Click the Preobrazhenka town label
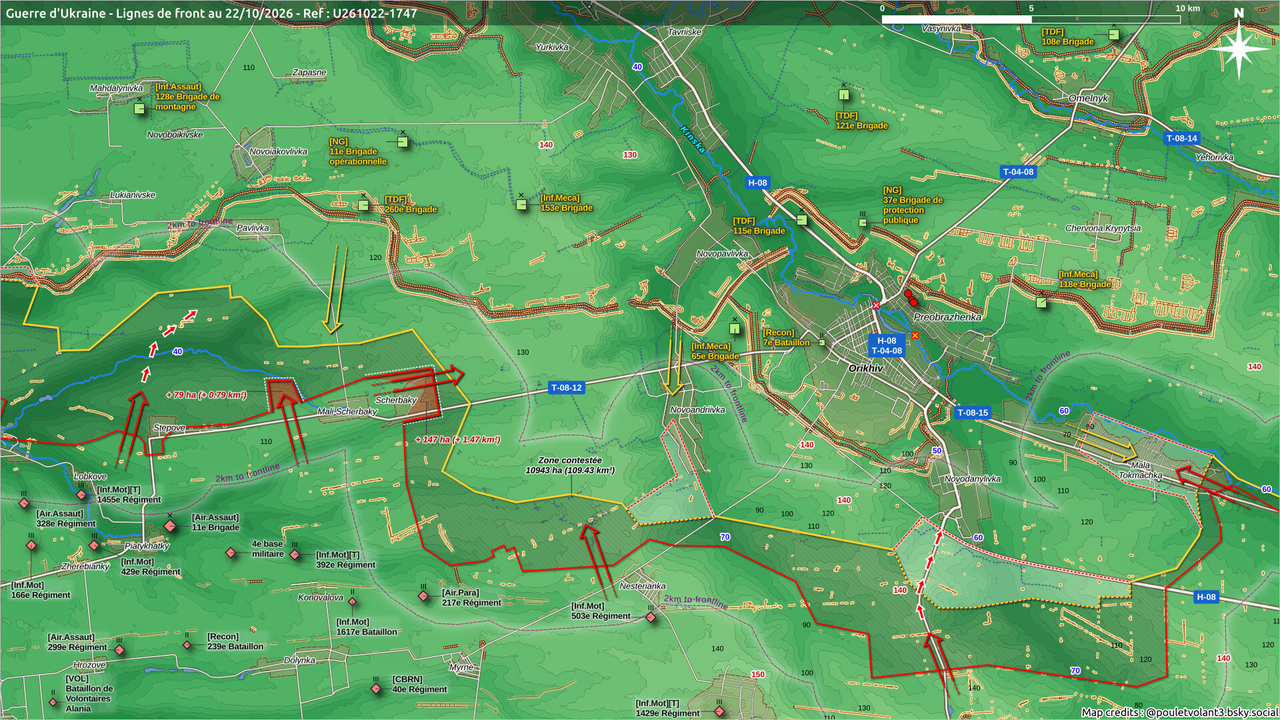Image resolution: width=1280 pixels, height=720 pixels. pyautogui.click(x=947, y=316)
